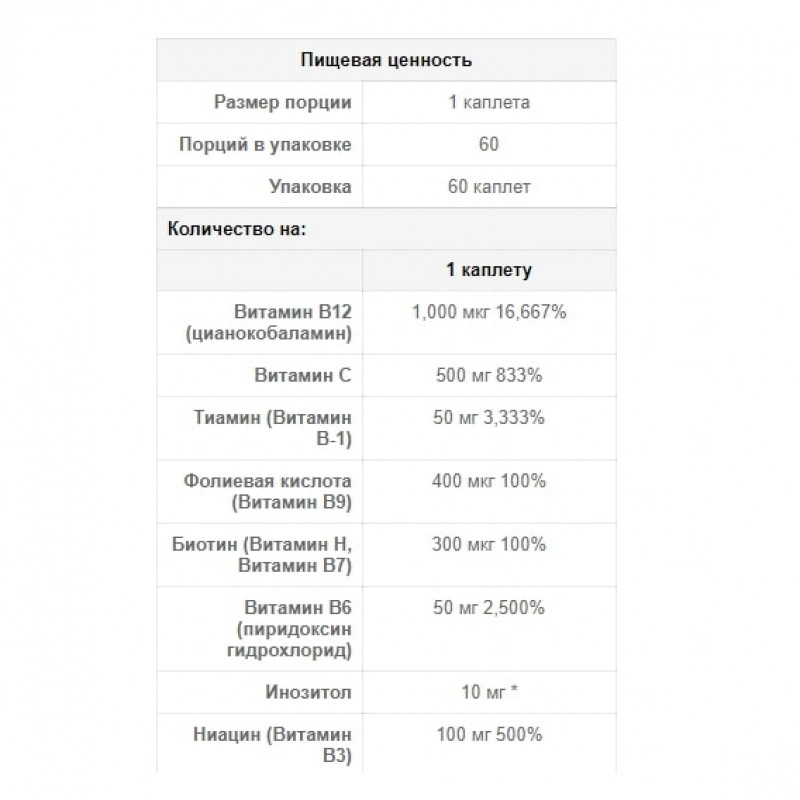Click the "Пищевая ценность" table header
The image size is (800, 800).
click(386, 60)
